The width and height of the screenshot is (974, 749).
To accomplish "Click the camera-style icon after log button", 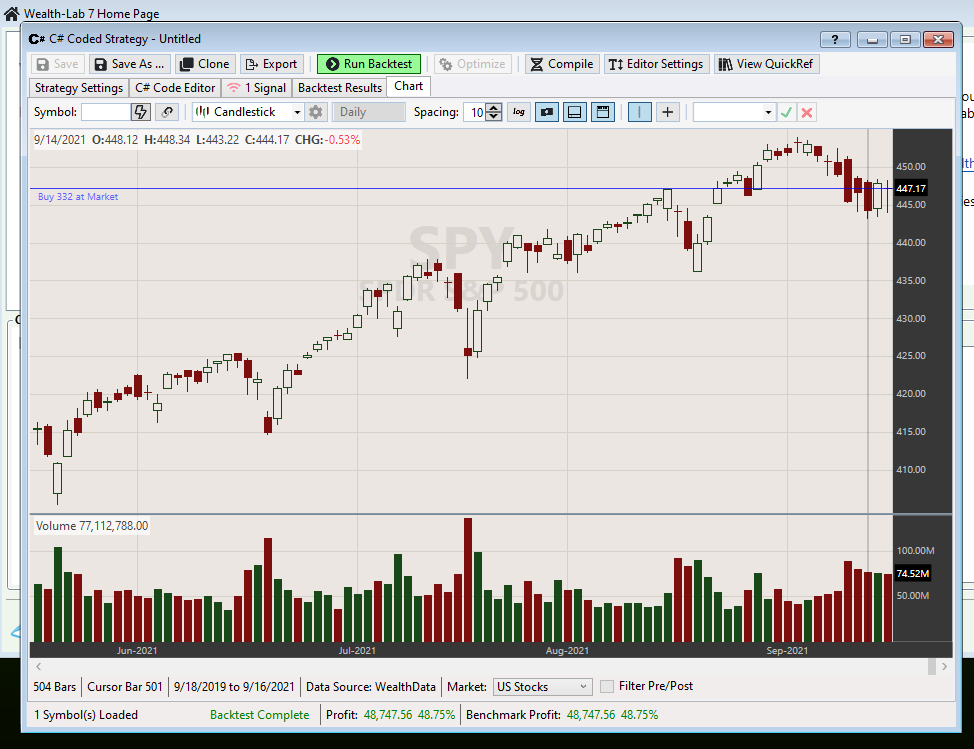I will pos(547,112).
